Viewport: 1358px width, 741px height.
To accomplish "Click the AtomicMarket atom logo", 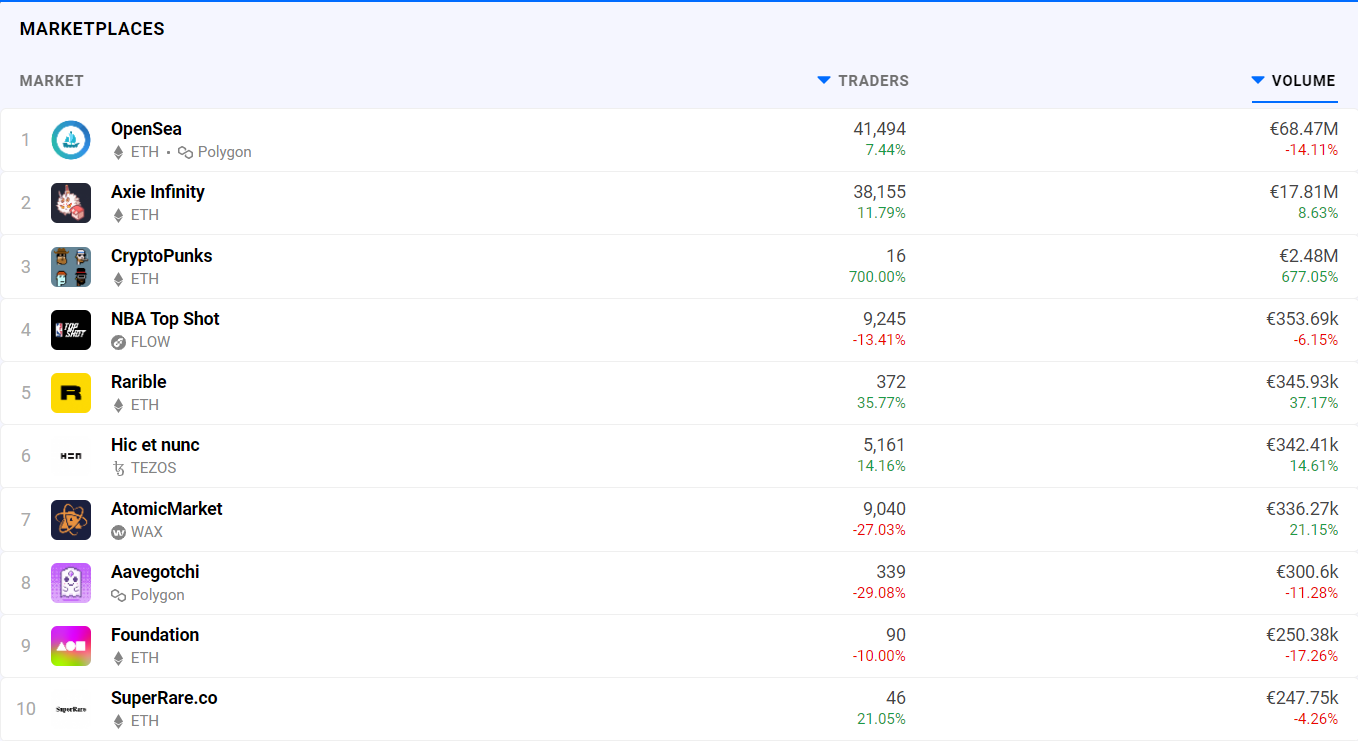I will (71, 520).
